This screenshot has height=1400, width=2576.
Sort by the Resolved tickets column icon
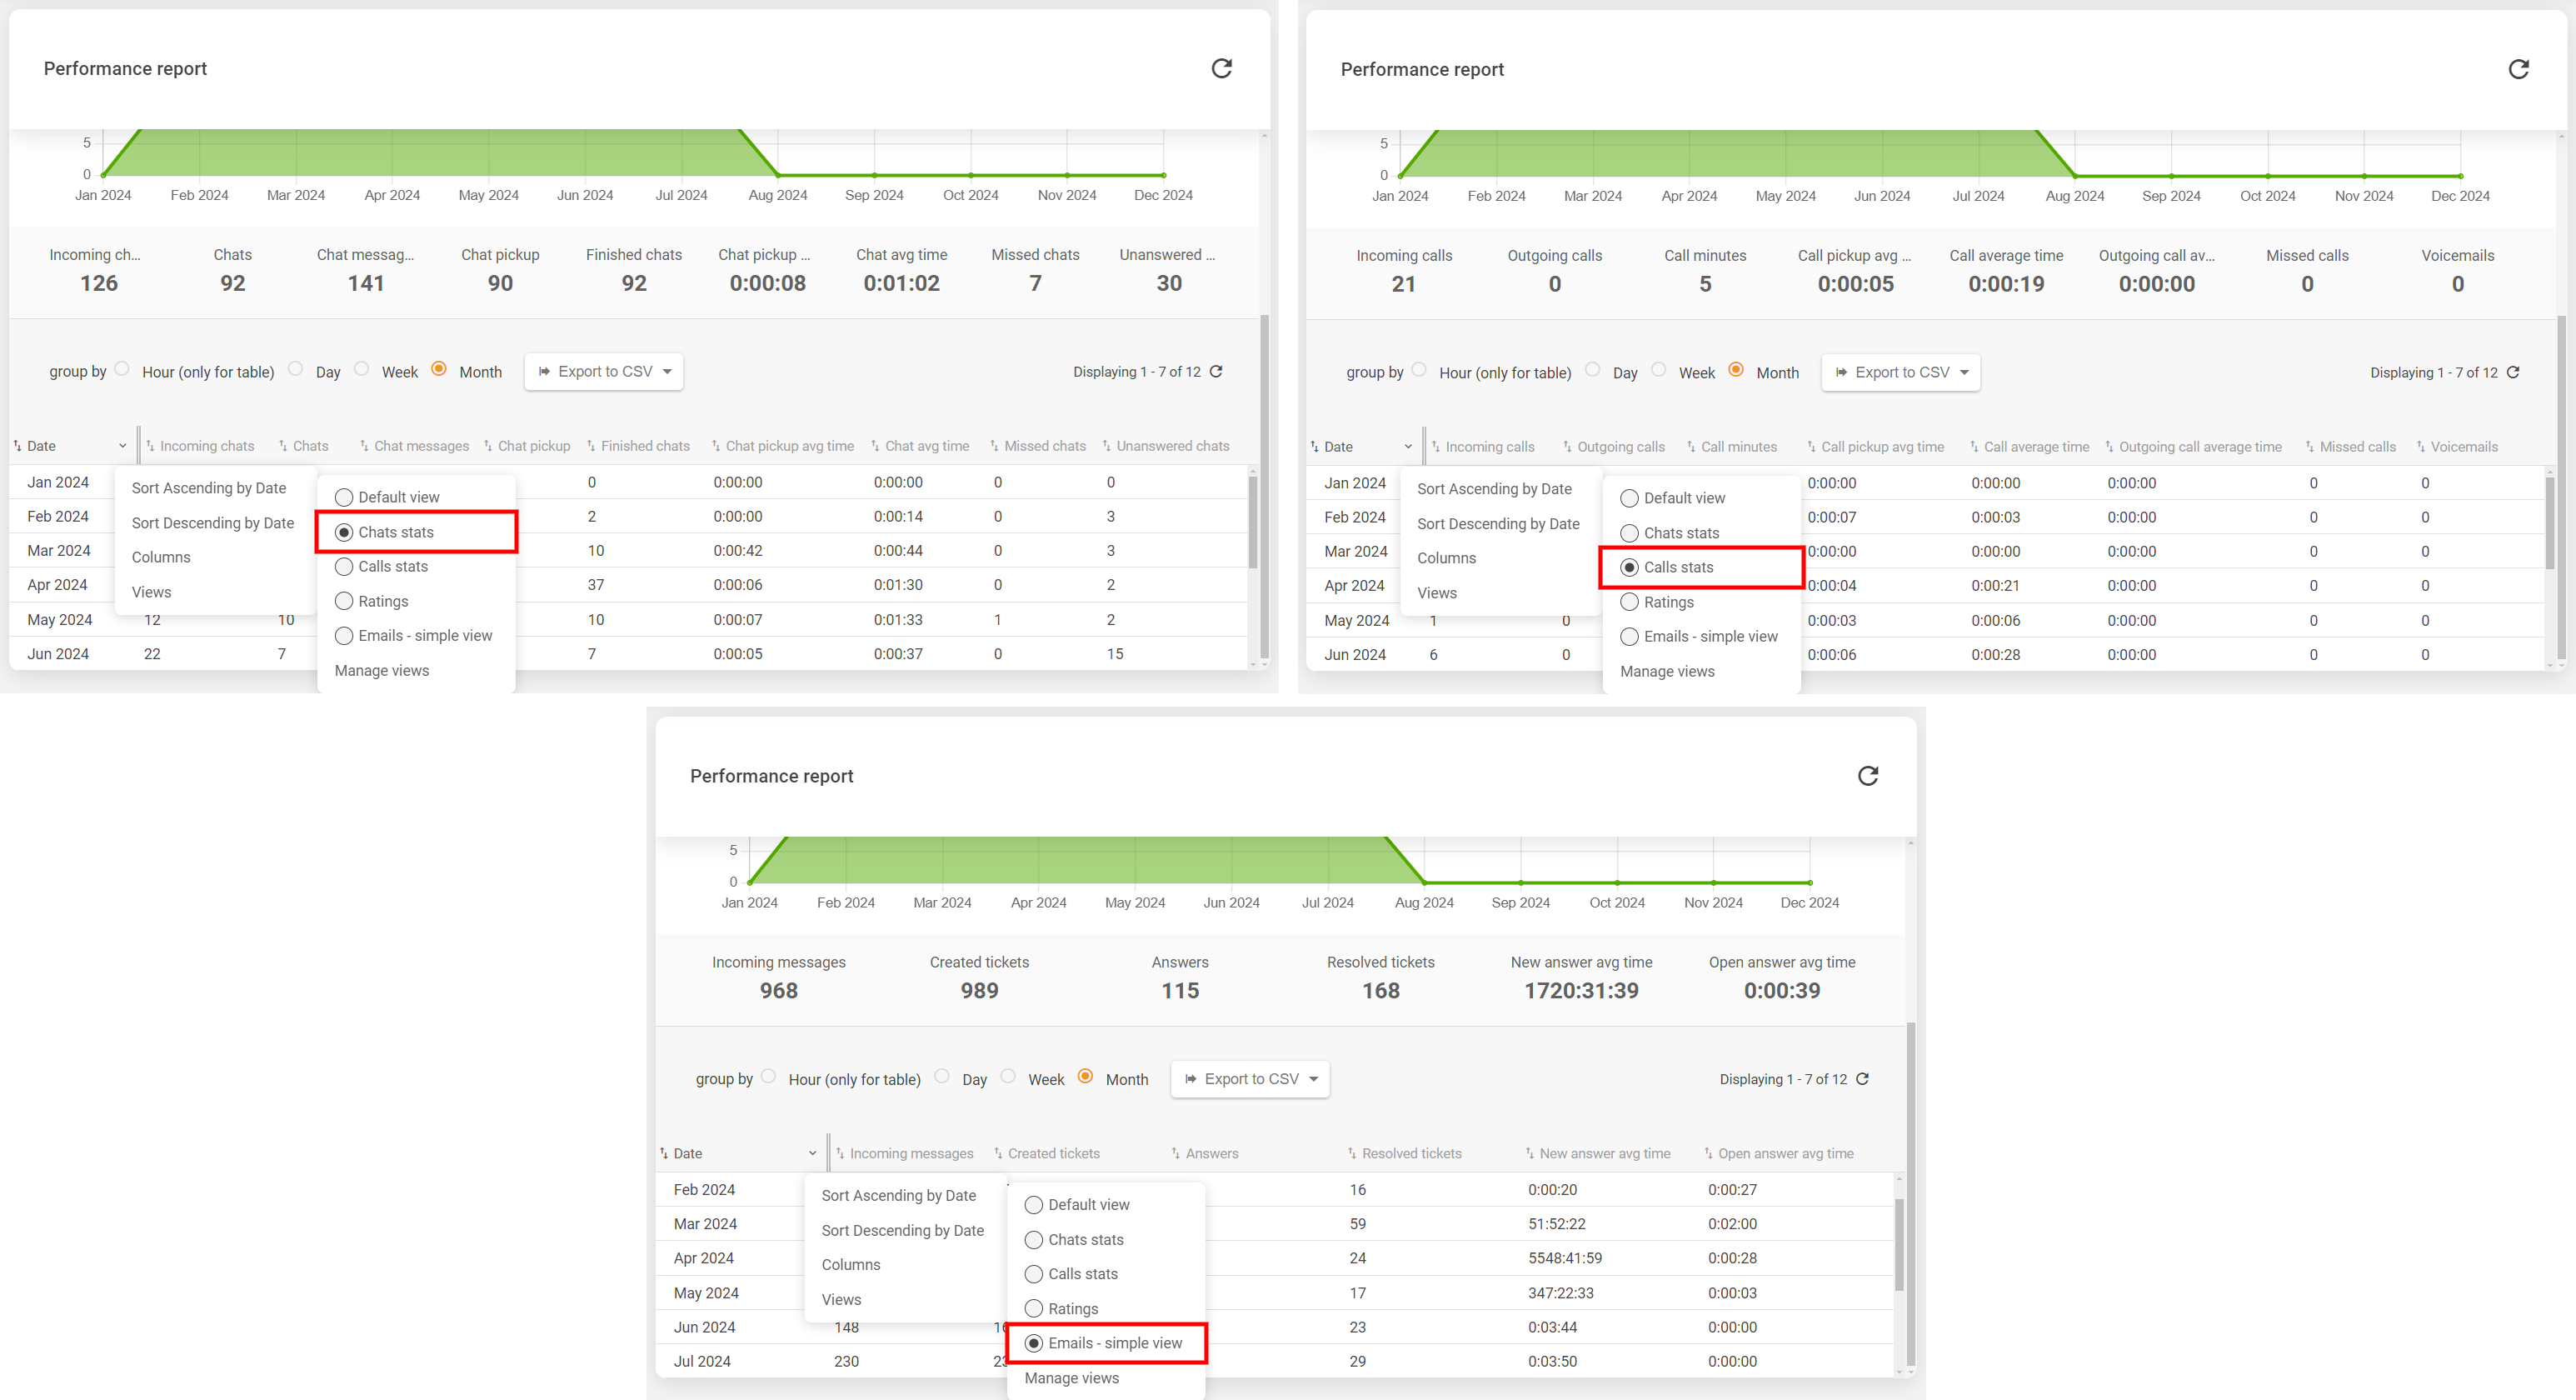click(x=1352, y=1154)
